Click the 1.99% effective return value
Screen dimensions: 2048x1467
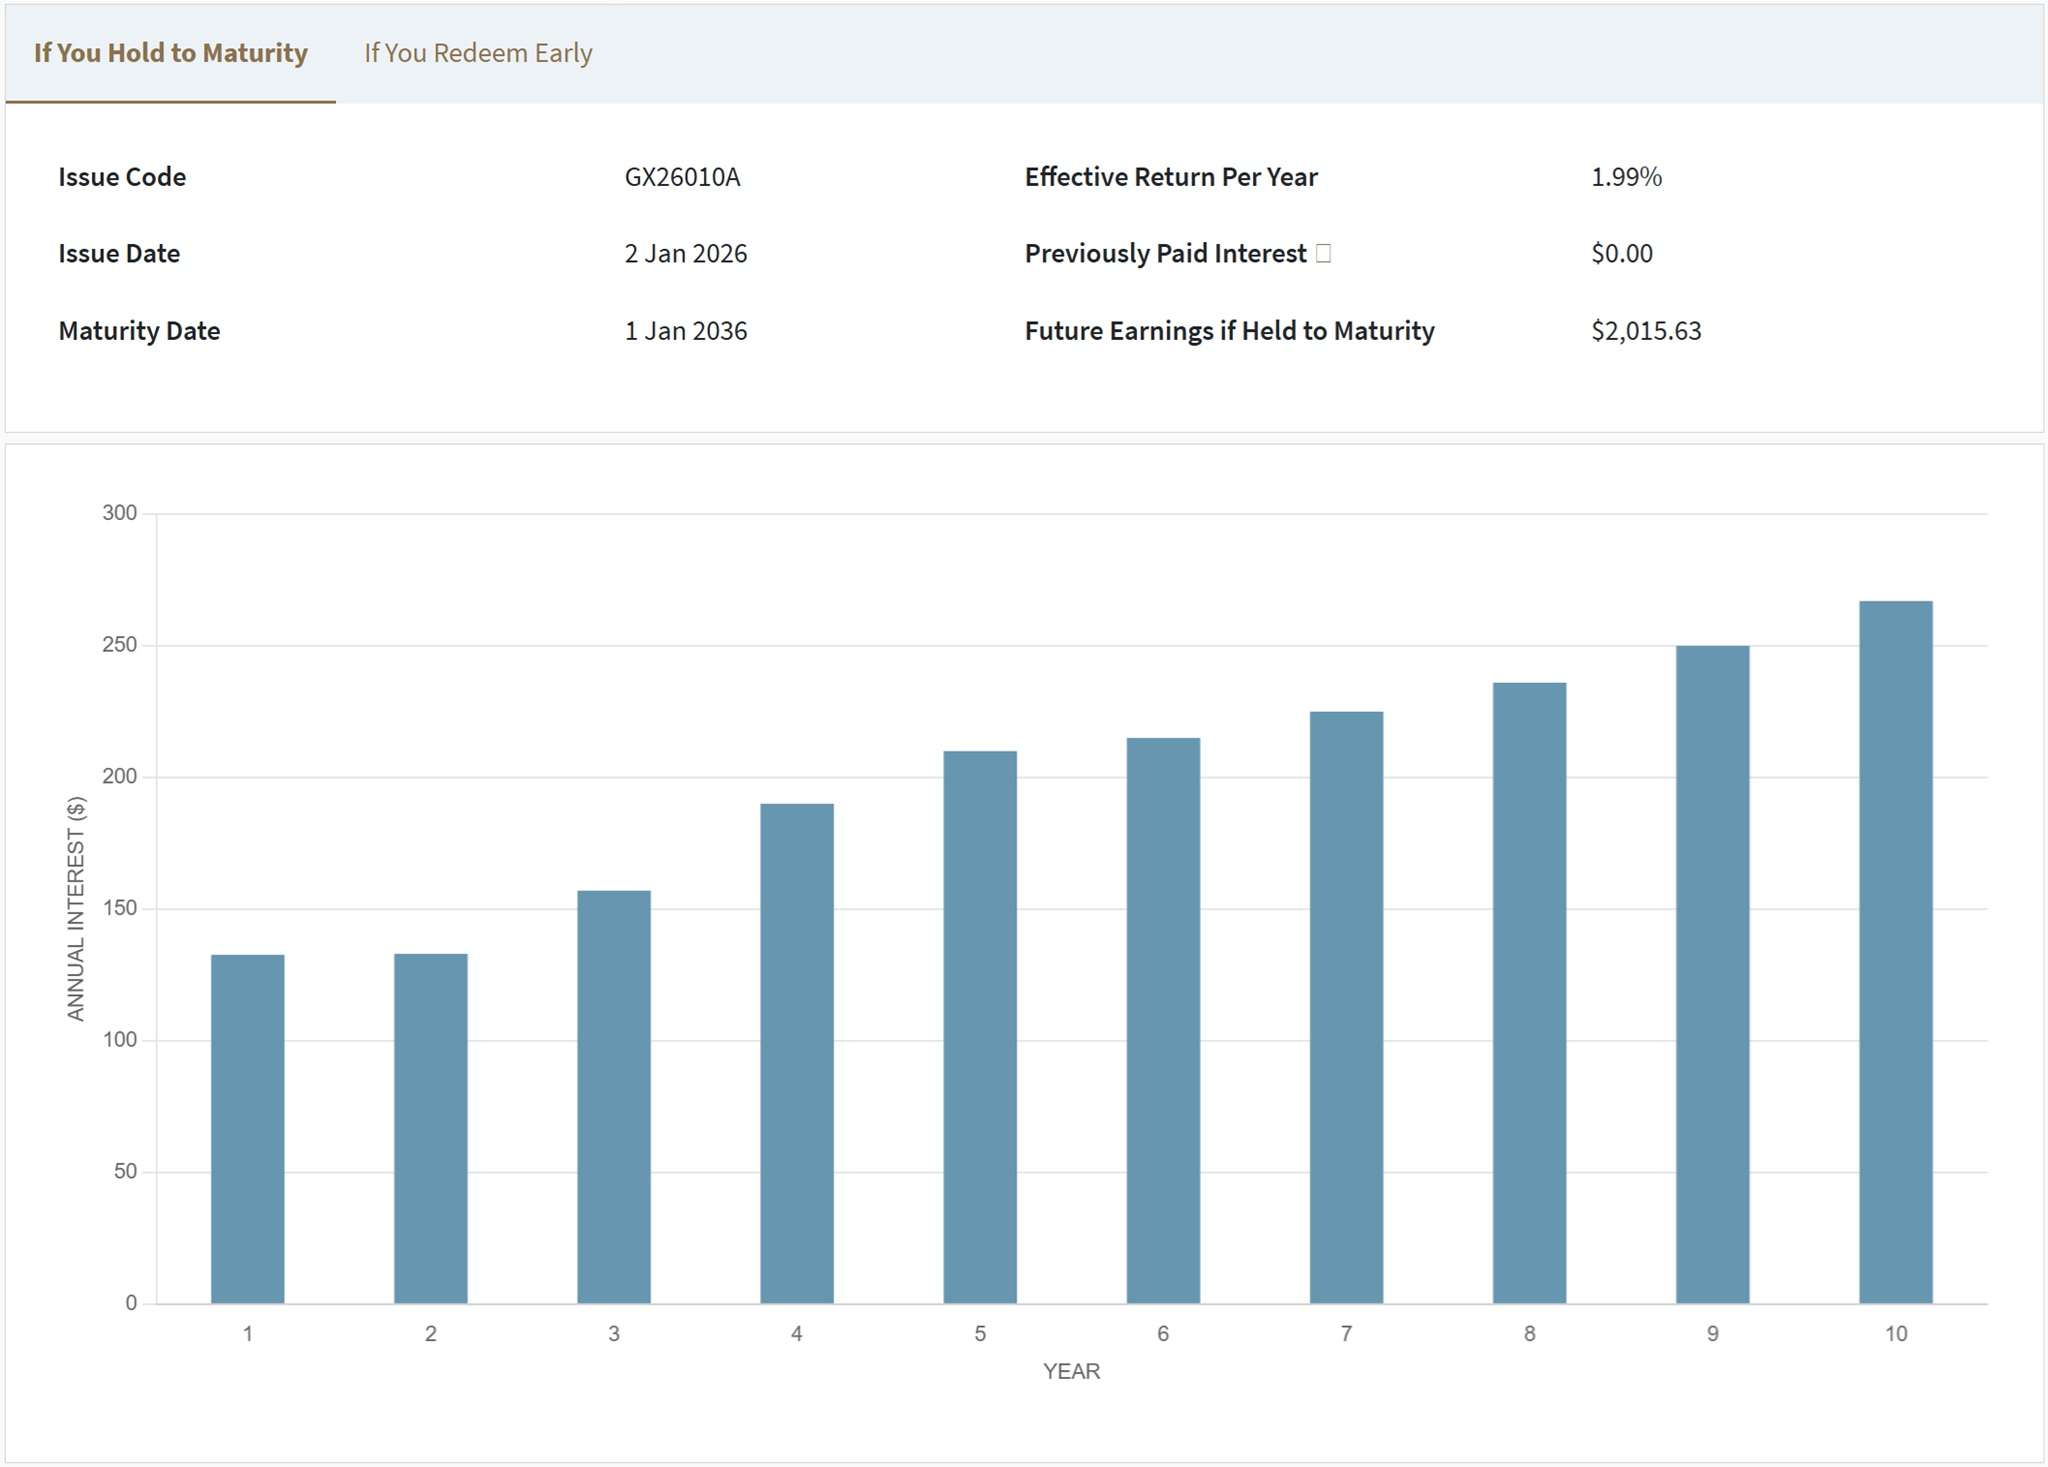(1626, 177)
